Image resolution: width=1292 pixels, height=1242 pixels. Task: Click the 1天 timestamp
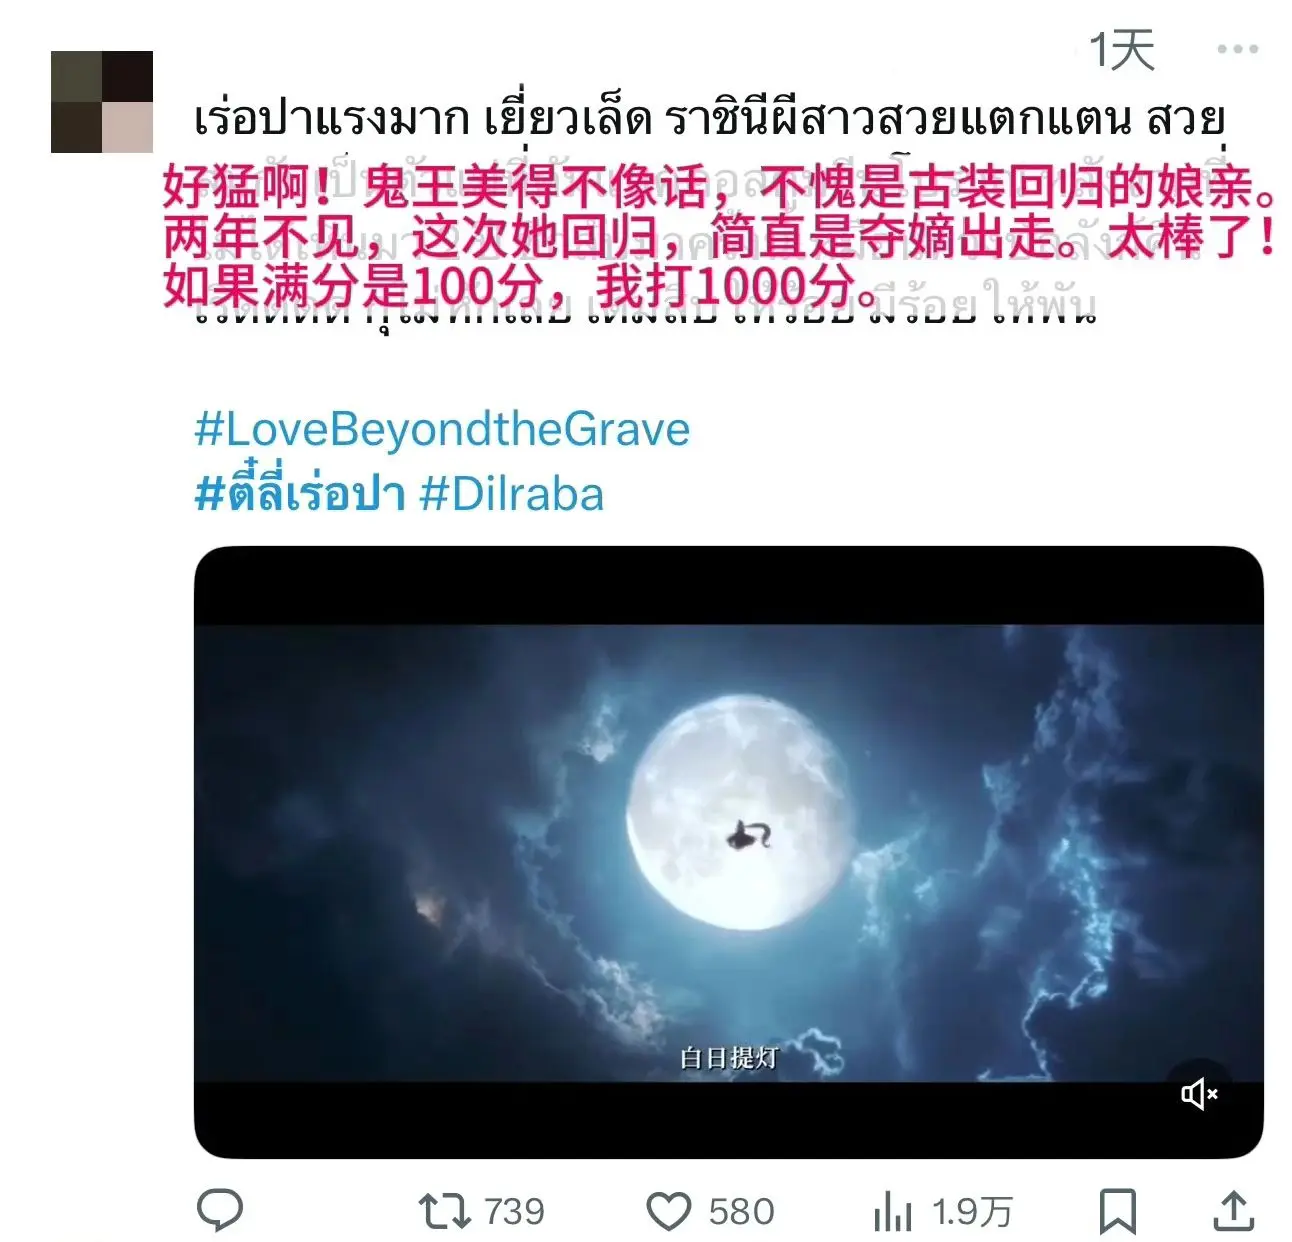(x=1121, y=49)
